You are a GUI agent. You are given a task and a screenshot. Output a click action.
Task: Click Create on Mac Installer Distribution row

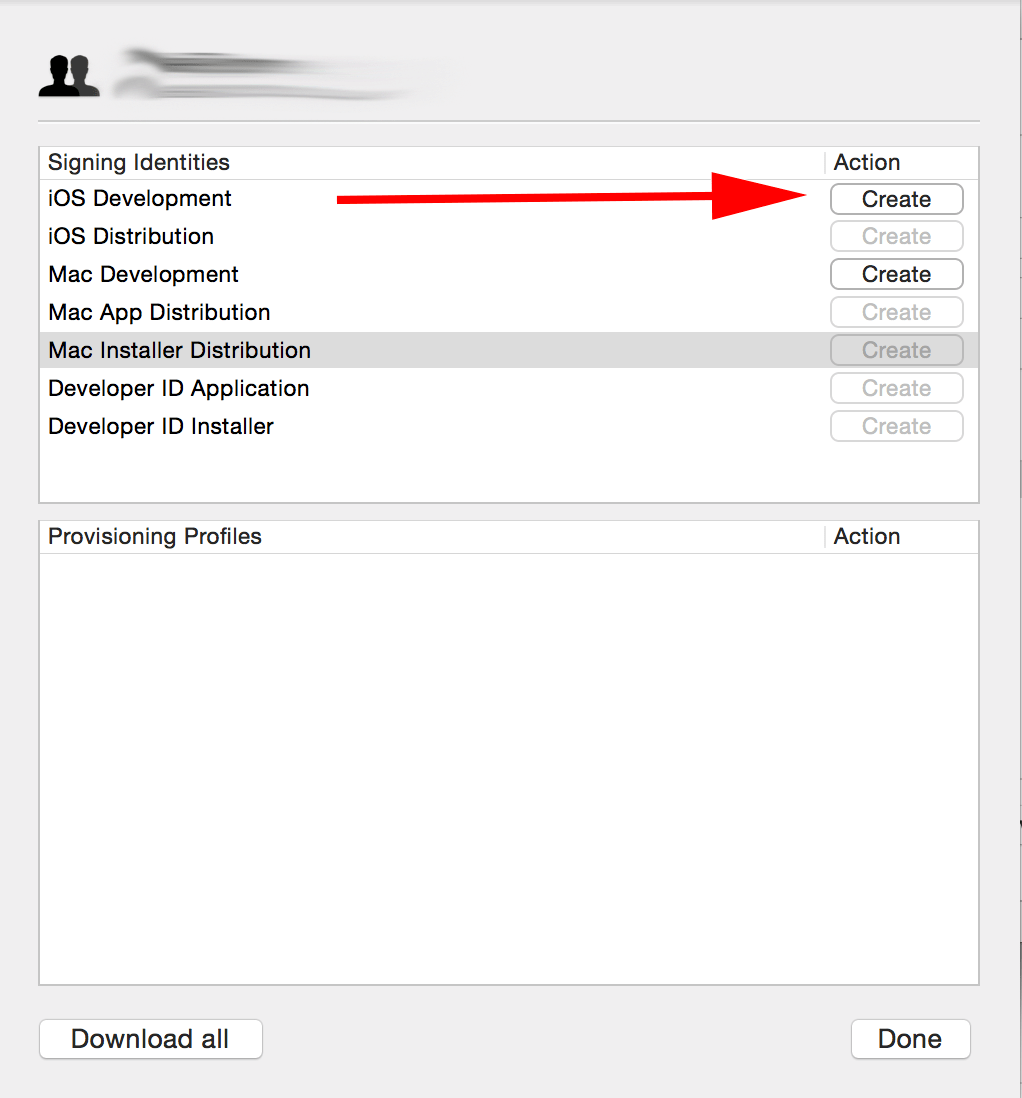(x=896, y=350)
